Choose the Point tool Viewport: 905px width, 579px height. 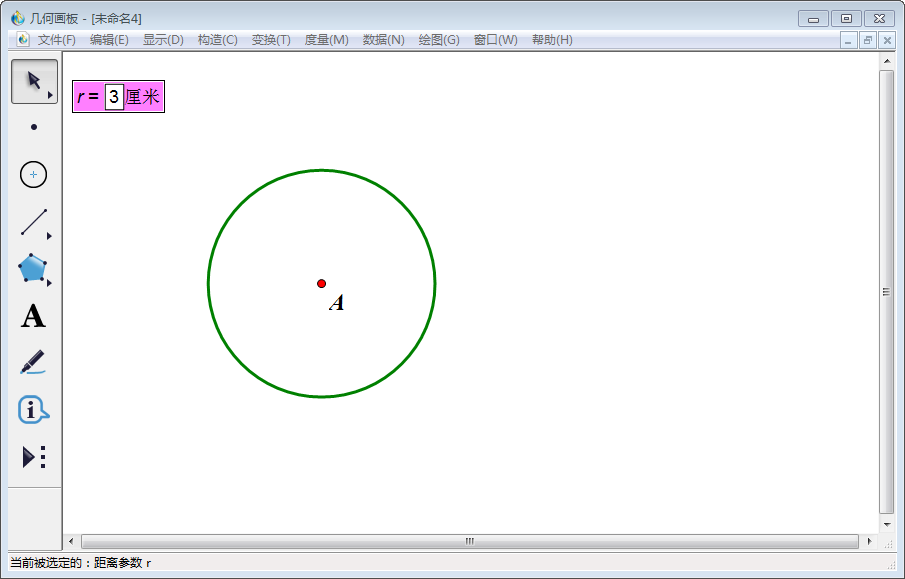[x=34, y=127]
